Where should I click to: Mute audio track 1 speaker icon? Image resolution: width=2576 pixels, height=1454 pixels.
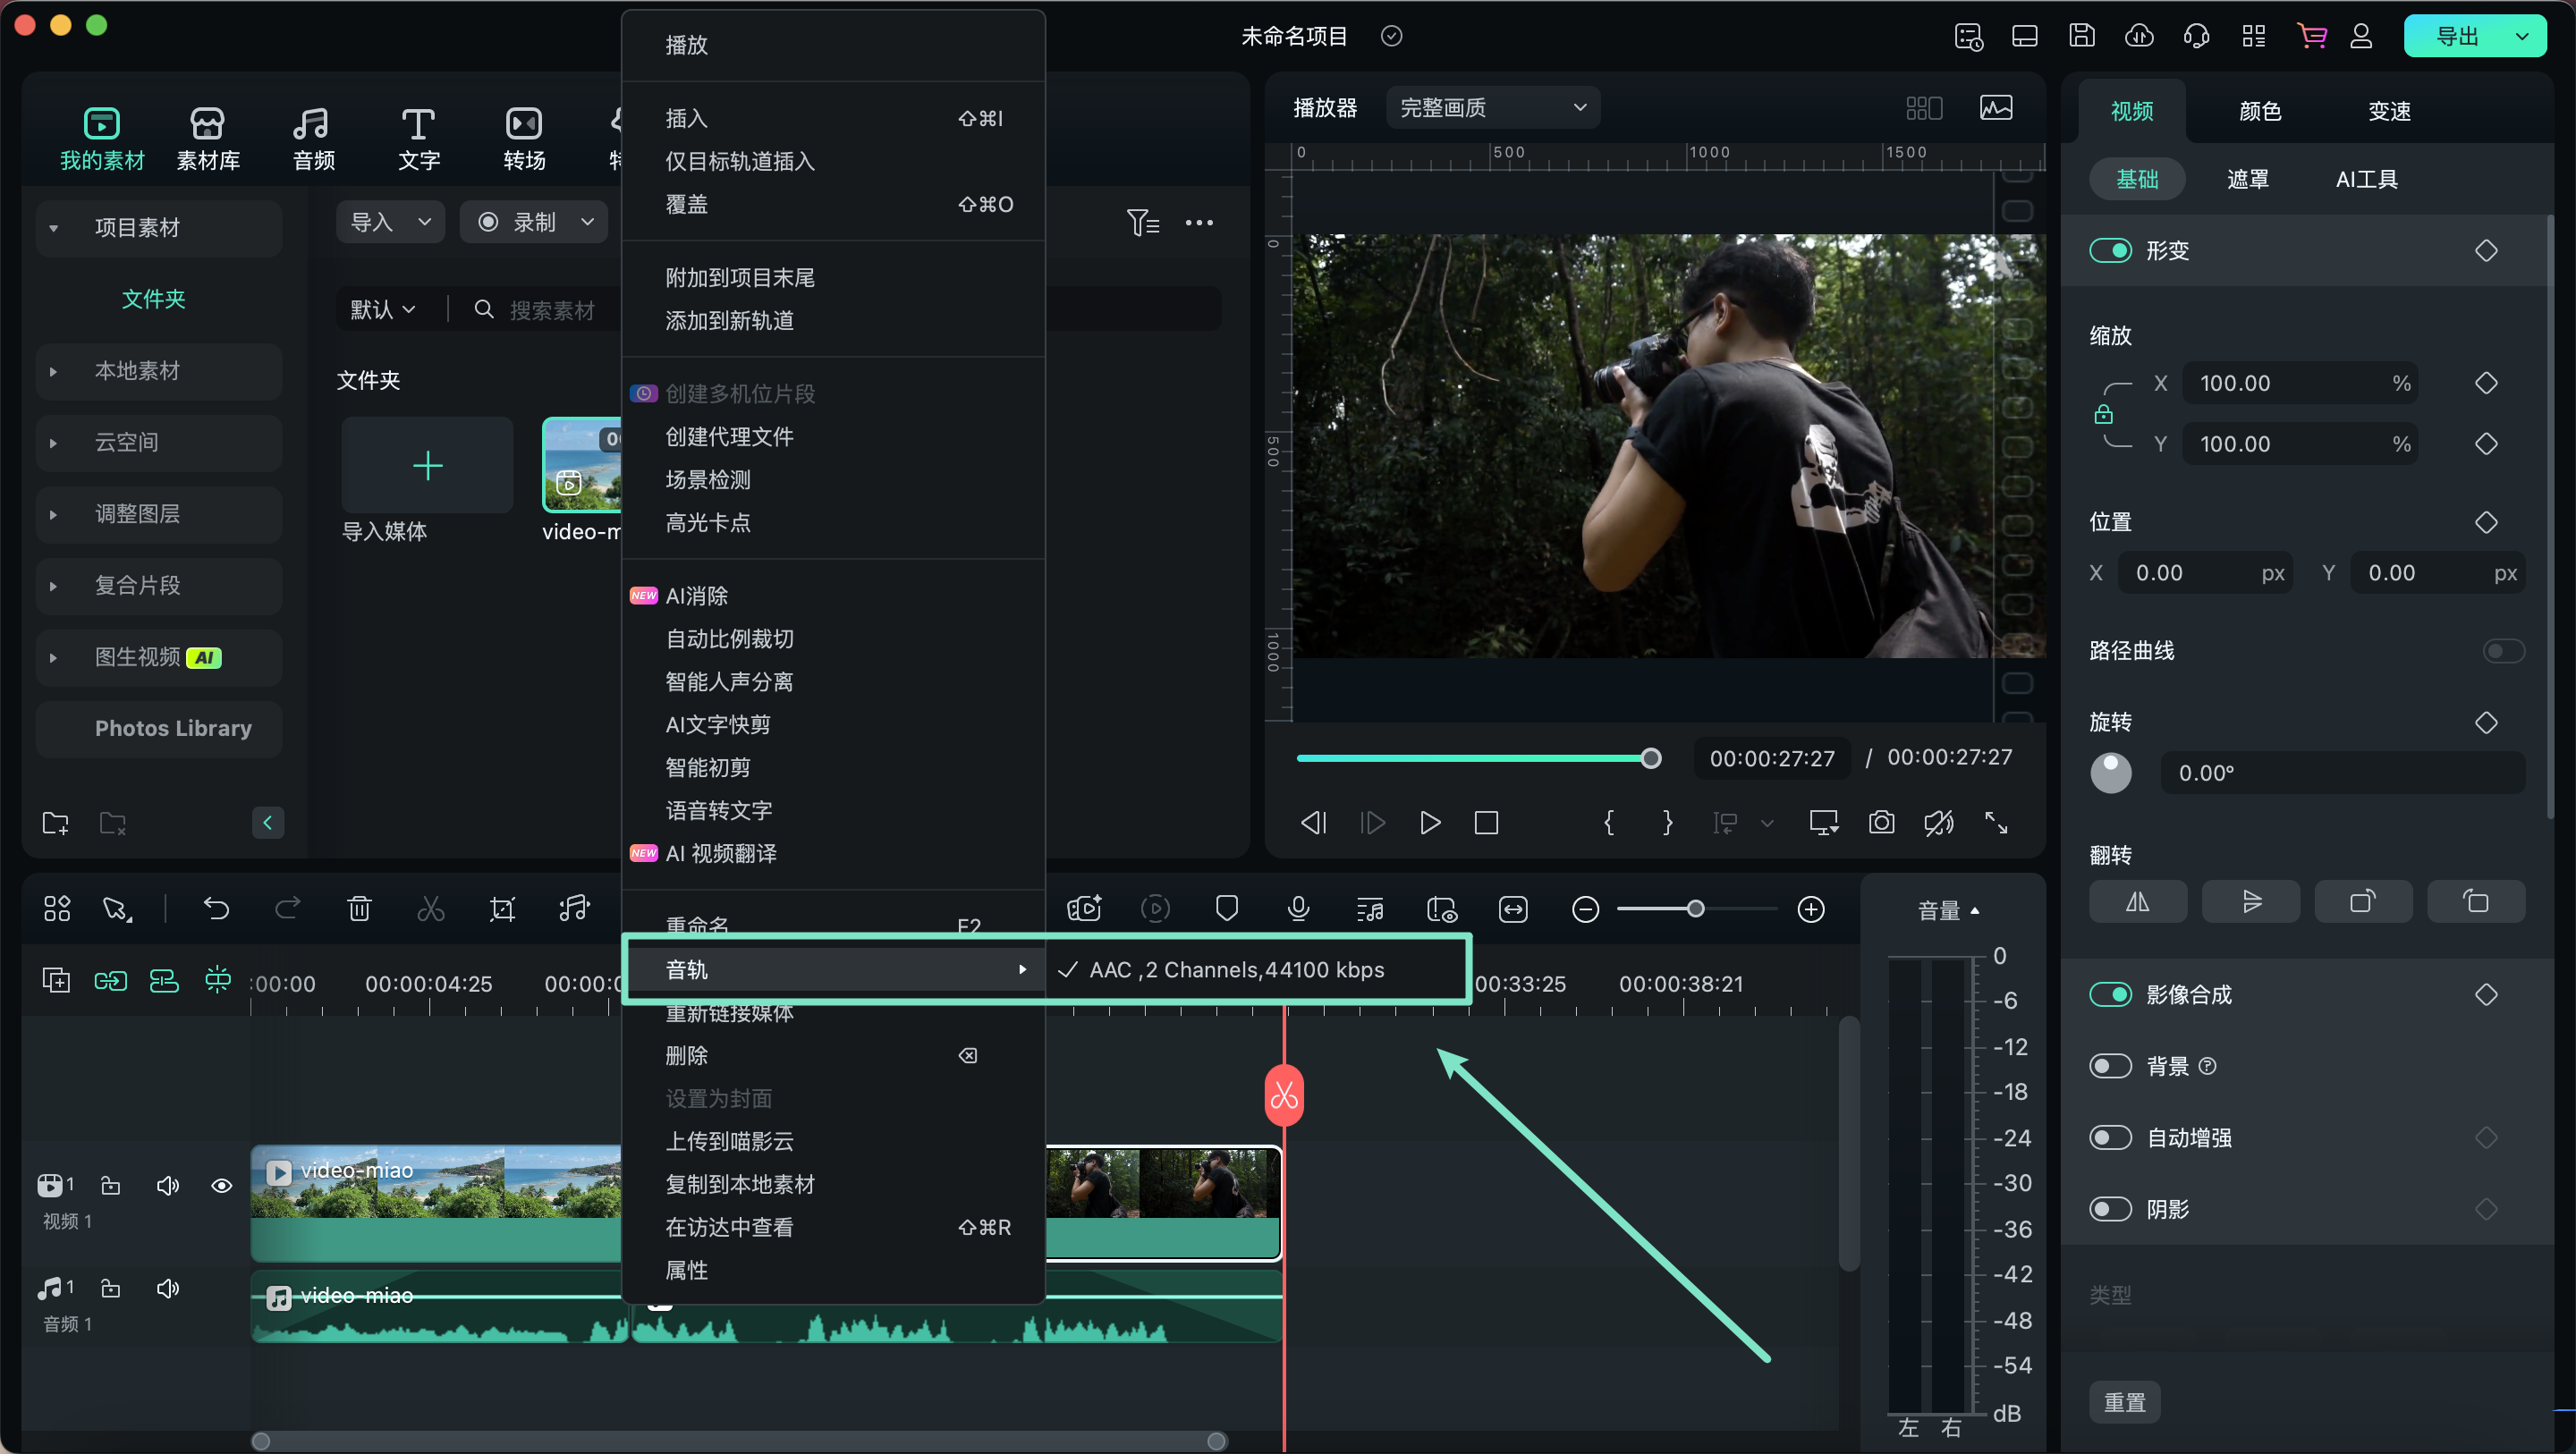167,1288
